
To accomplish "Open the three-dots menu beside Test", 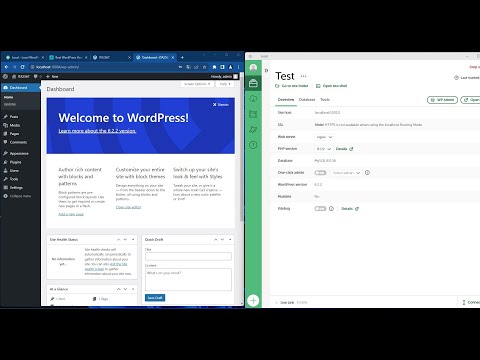I will coord(303,76).
